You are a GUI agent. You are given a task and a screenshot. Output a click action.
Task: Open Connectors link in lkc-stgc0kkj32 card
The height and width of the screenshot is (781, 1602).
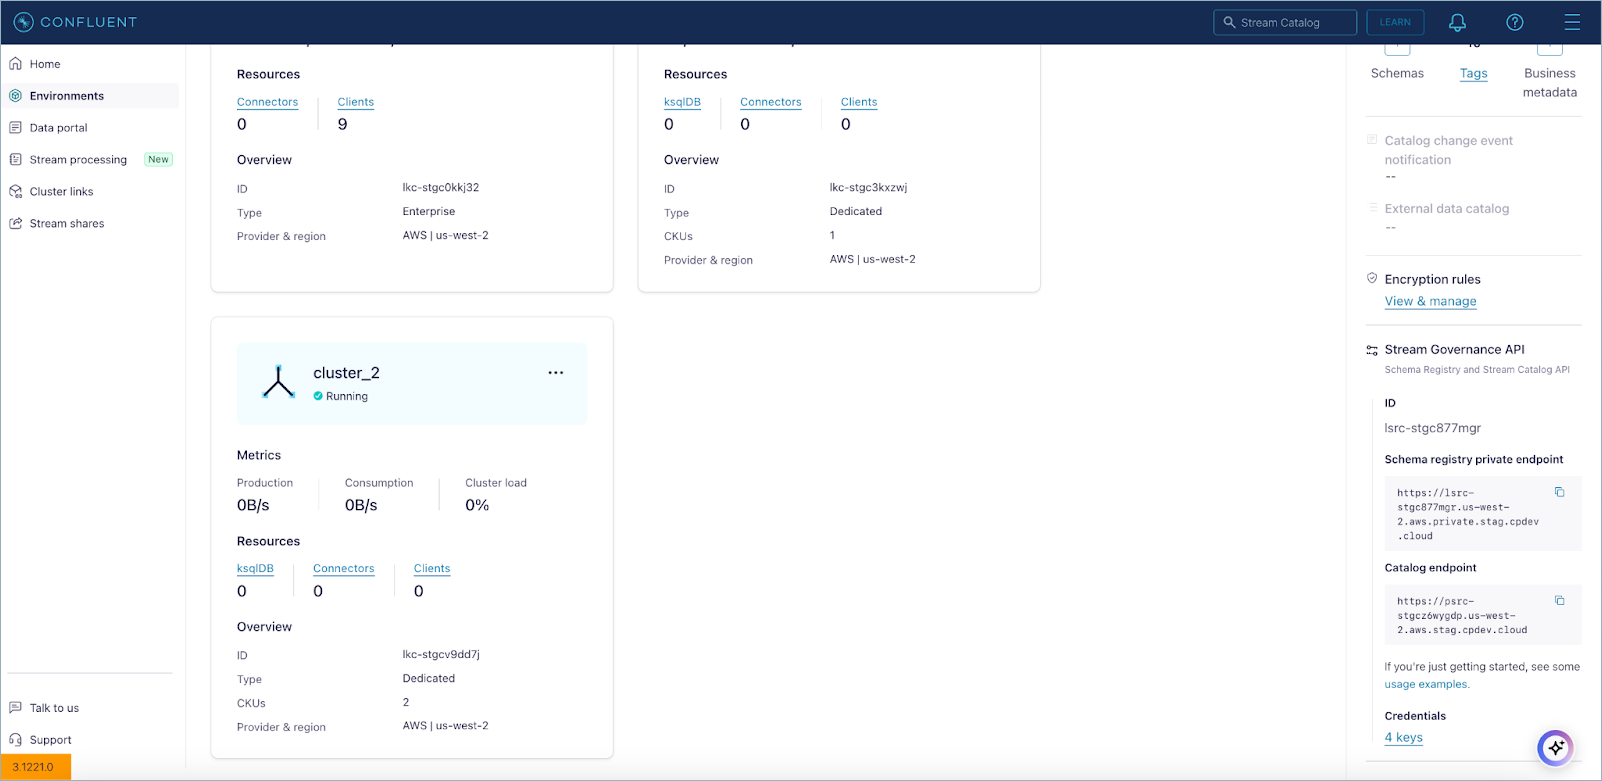coord(267,102)
